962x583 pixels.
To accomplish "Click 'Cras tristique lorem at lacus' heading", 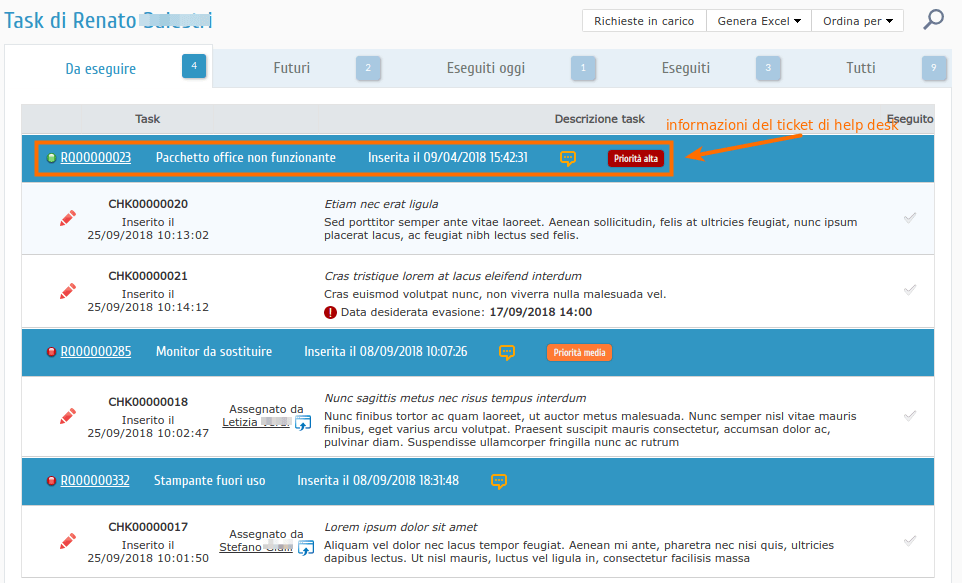I will click(x=453, y=276).
